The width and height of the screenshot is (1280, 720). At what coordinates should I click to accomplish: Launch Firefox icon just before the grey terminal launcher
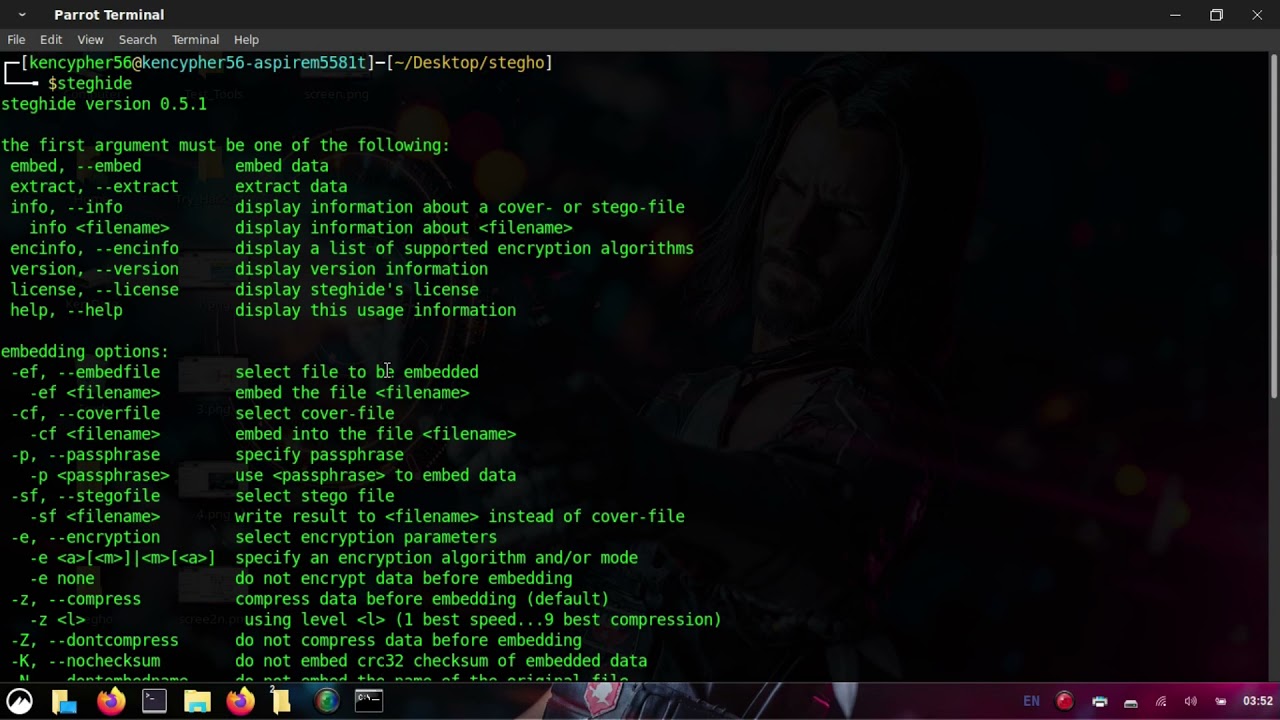(111, 701)
